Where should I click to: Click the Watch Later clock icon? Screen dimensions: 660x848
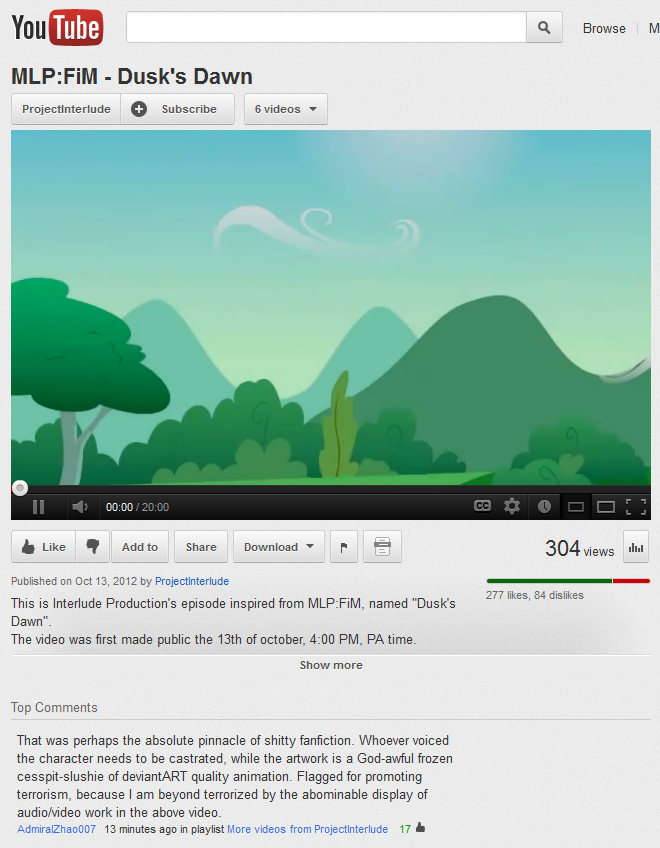544,506
